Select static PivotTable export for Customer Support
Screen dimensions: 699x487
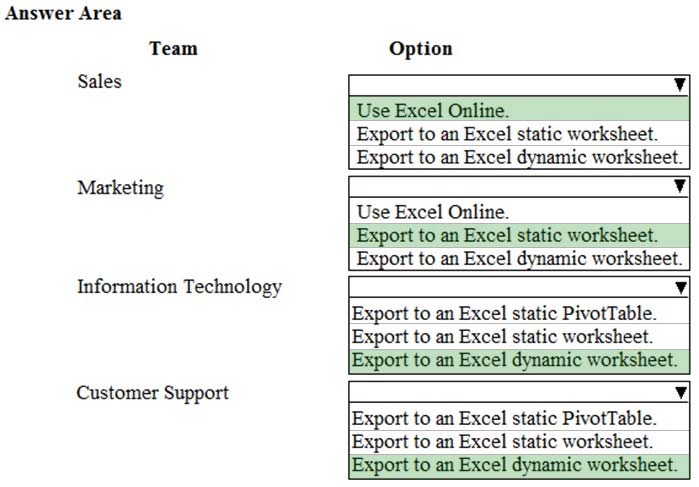click(x=519, y=418)
